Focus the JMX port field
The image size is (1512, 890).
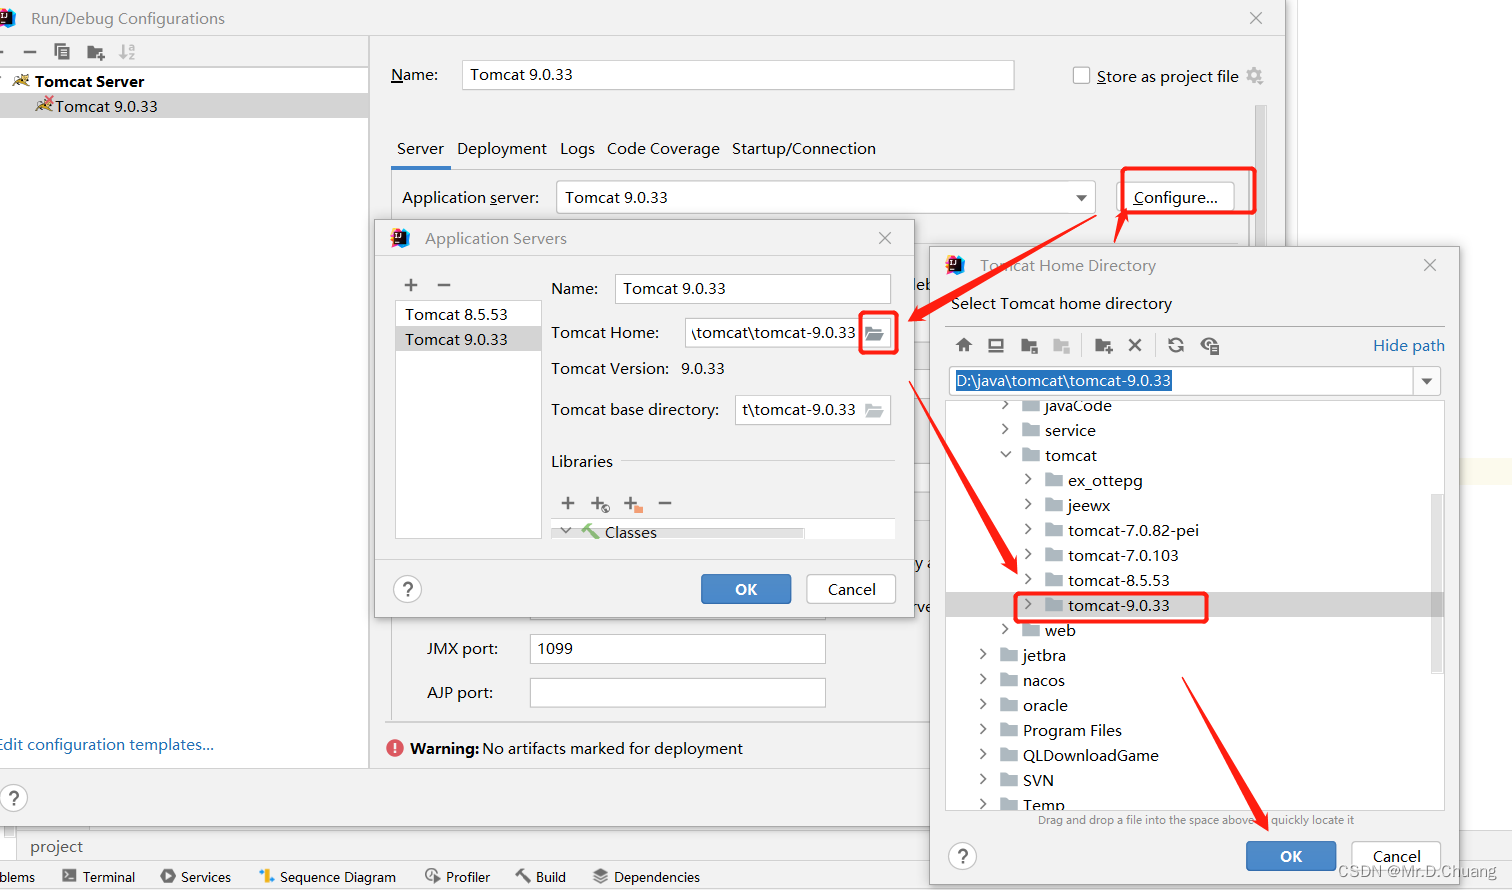677,649
